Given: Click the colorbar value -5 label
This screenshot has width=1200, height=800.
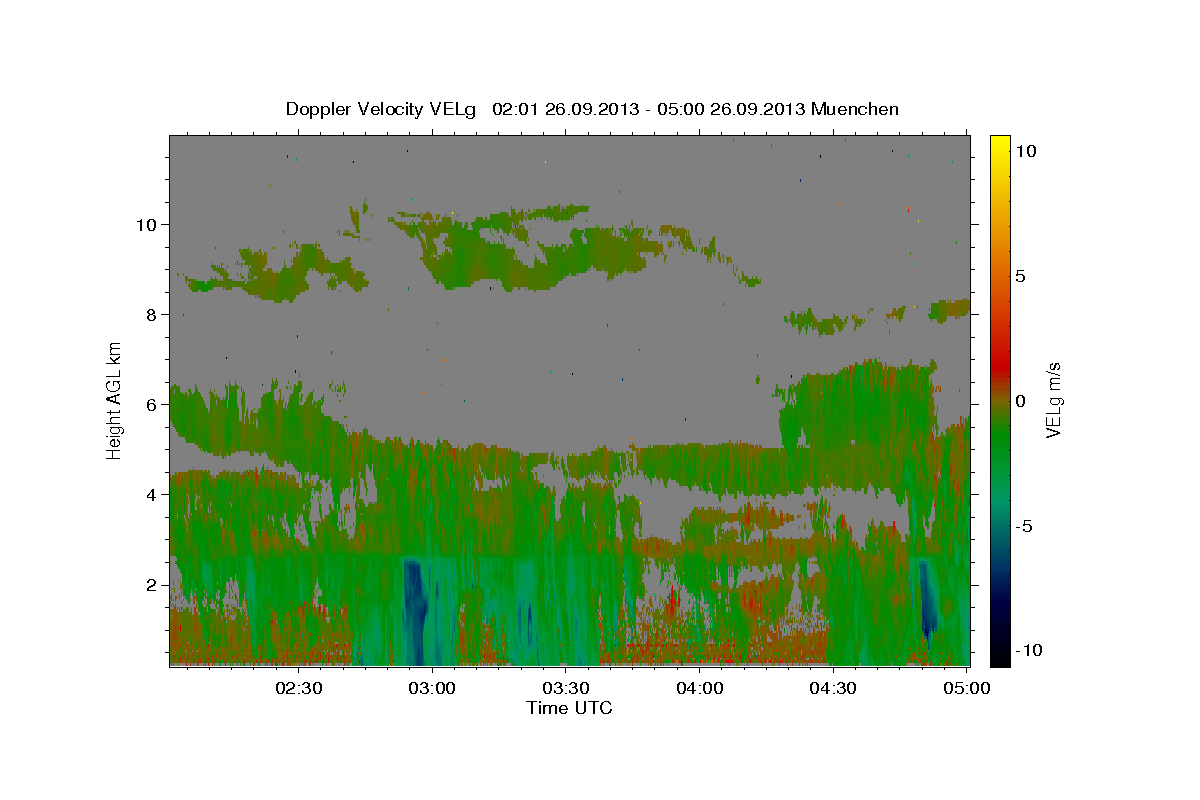Looking at the screenshot, I should 1024,526.
